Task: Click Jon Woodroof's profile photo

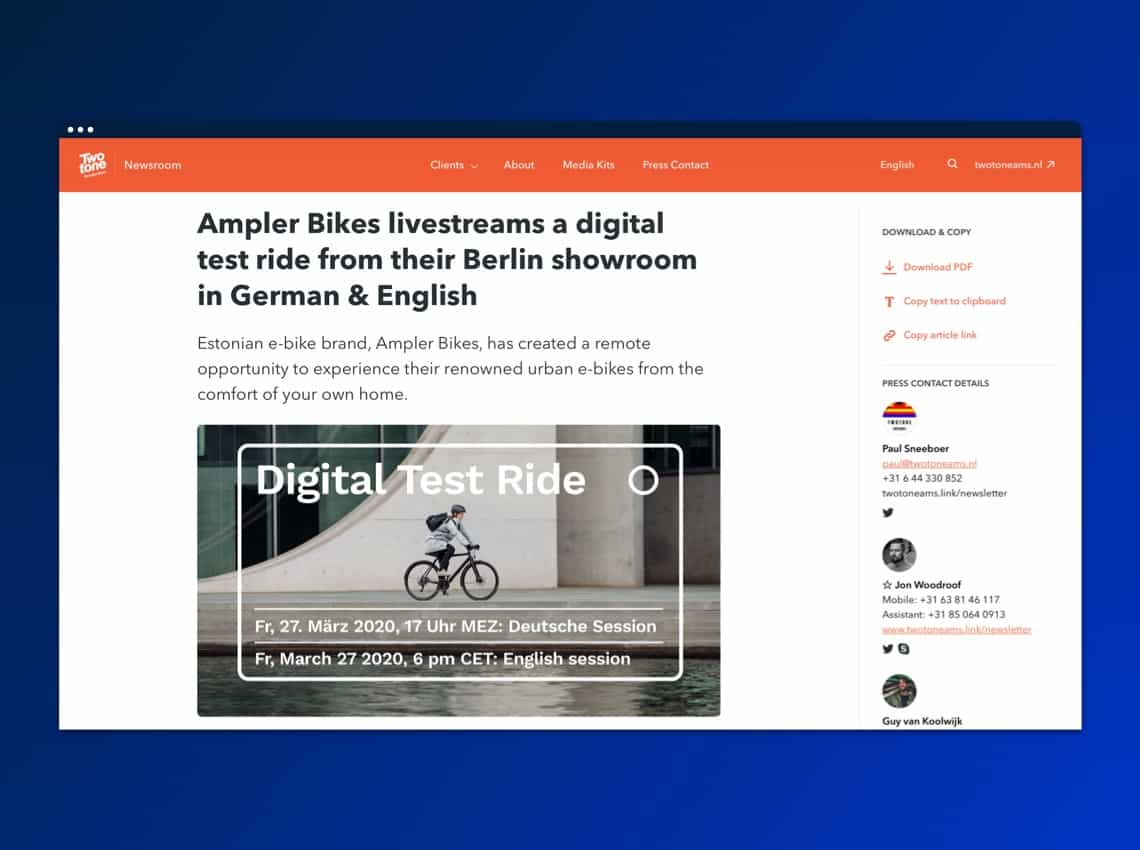Action: point(899,555)
